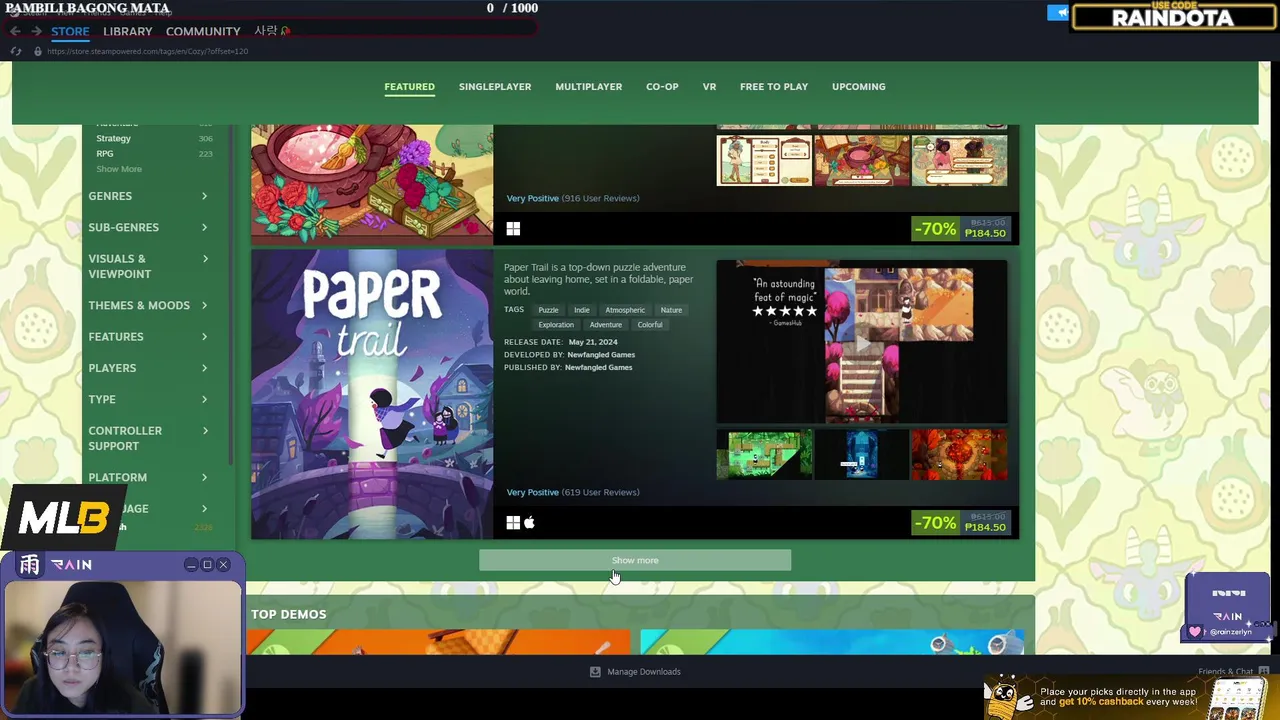Open the Friends & Chat icon
The height and width of the screenshot is (720, 1280).
(1264, 672)
